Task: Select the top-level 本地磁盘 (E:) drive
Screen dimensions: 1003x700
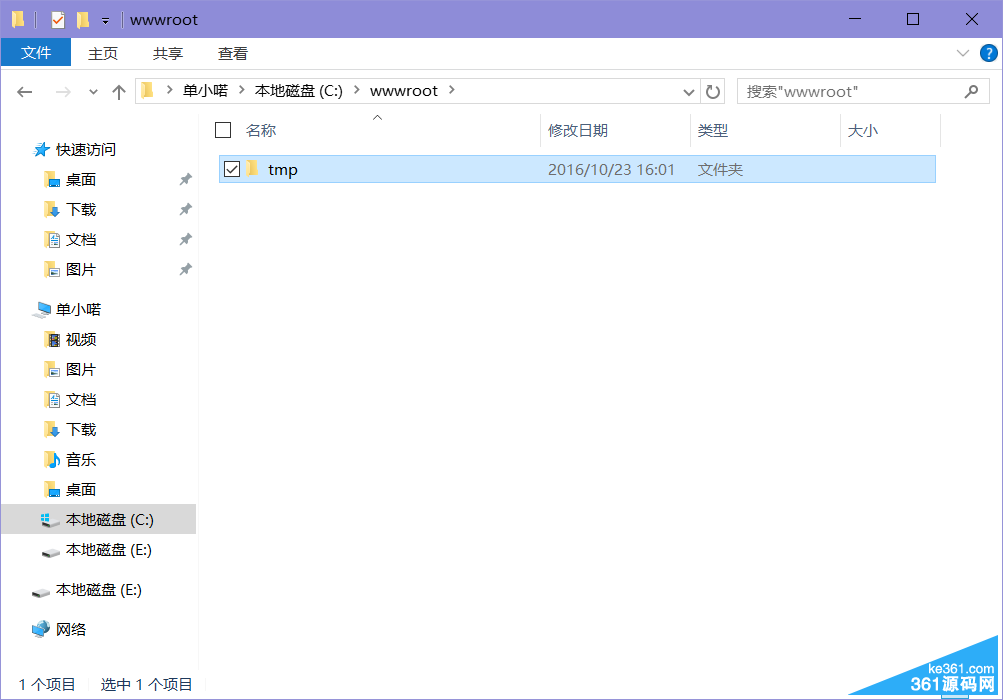Action: (99, 590)
